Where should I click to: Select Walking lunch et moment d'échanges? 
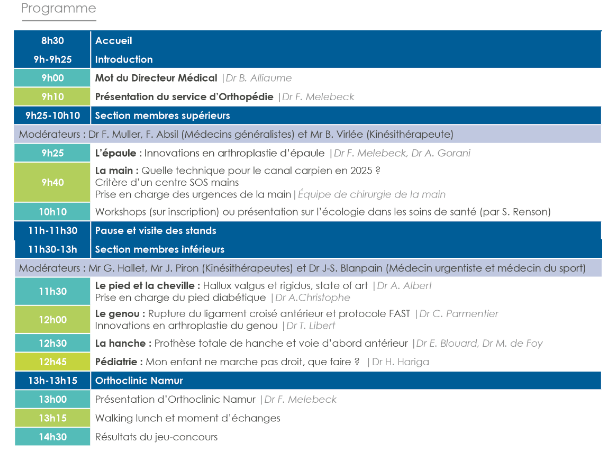[x=187, y=418]
